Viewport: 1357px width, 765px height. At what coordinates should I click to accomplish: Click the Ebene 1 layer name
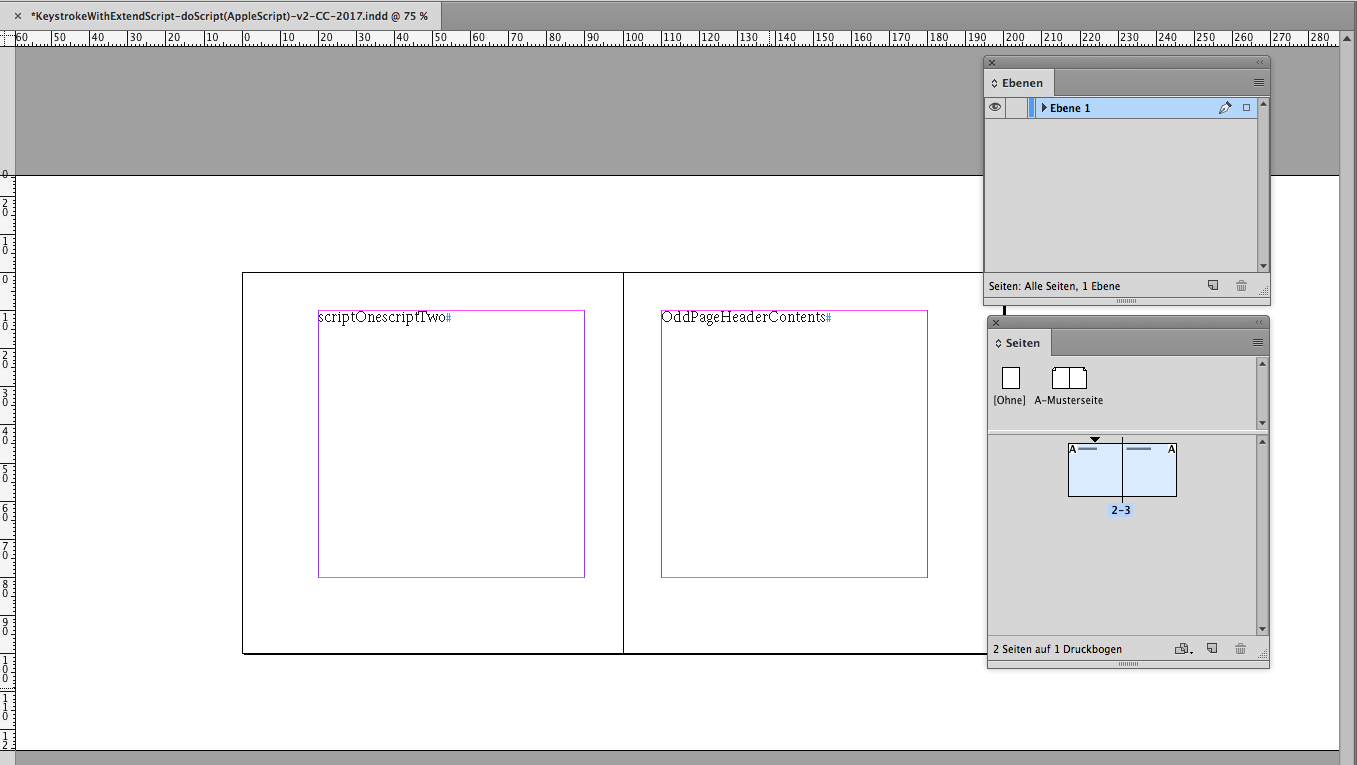pos(1070,108)
